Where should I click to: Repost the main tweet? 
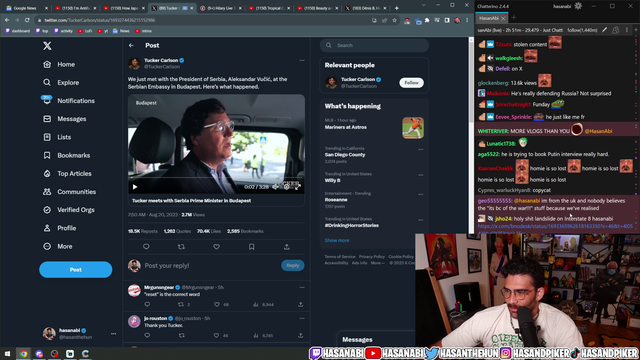pos(181,247)
